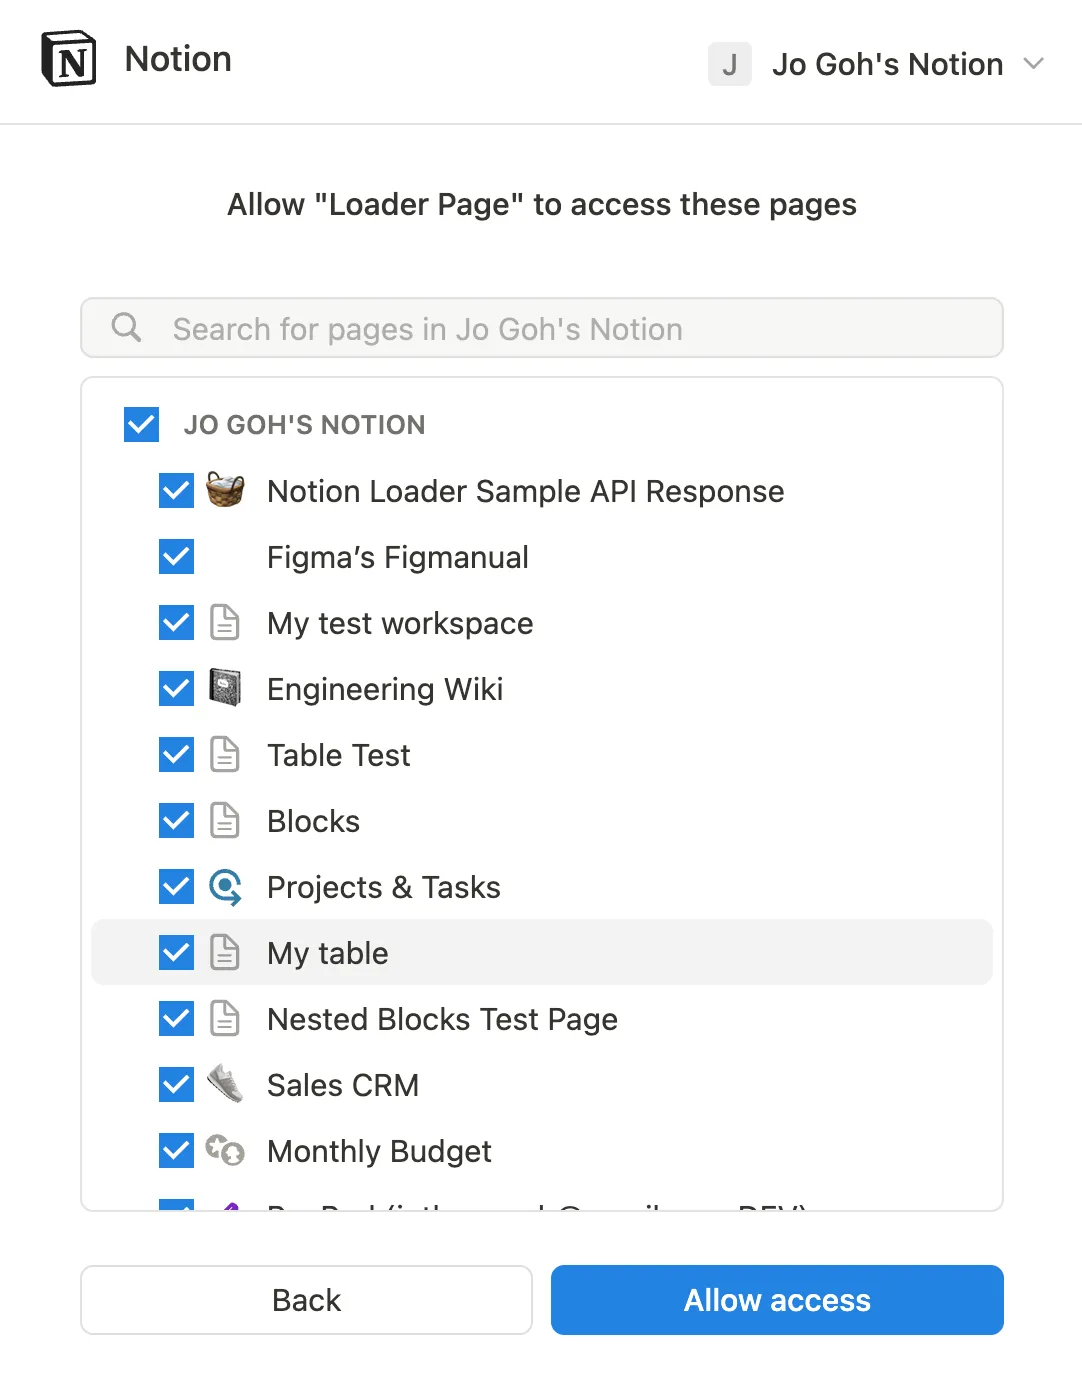Image resolution: width=1082 pixels, height=1382 pixels.
Task: Click the recycling icon beside Monthly Budget
Action: 225,1150
